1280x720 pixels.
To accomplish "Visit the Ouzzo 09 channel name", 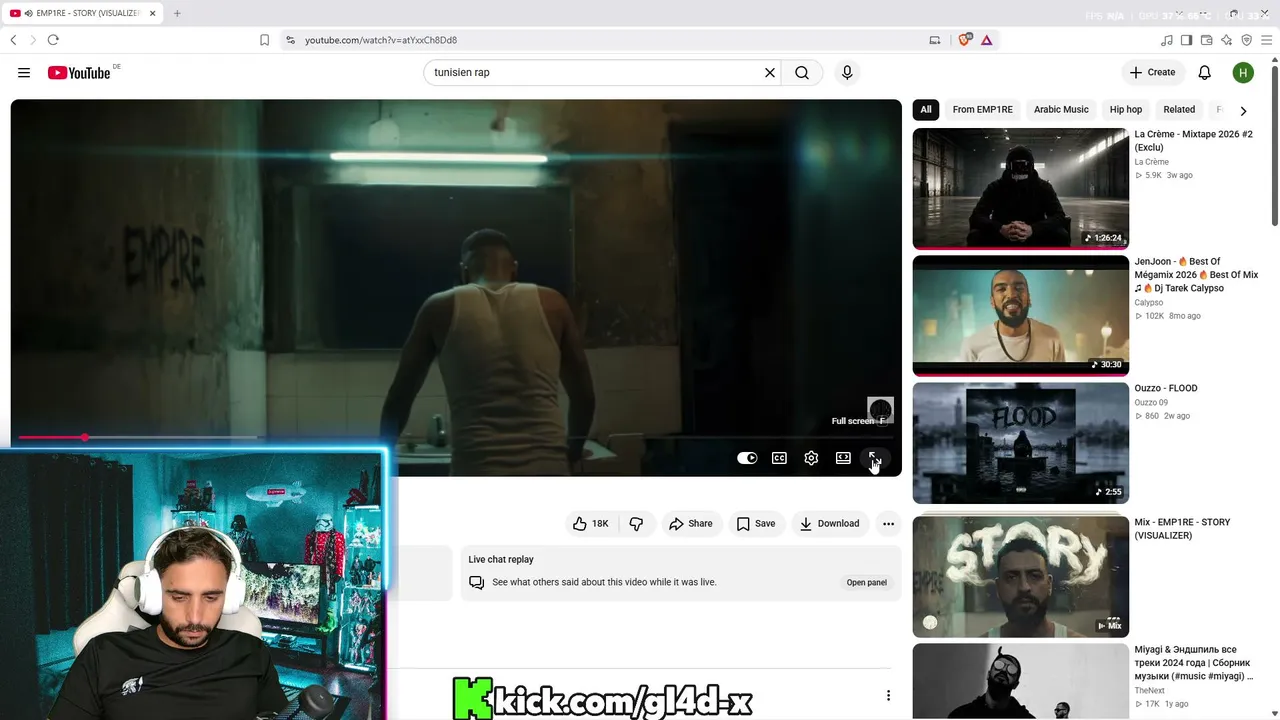I will pos(1151,402).
